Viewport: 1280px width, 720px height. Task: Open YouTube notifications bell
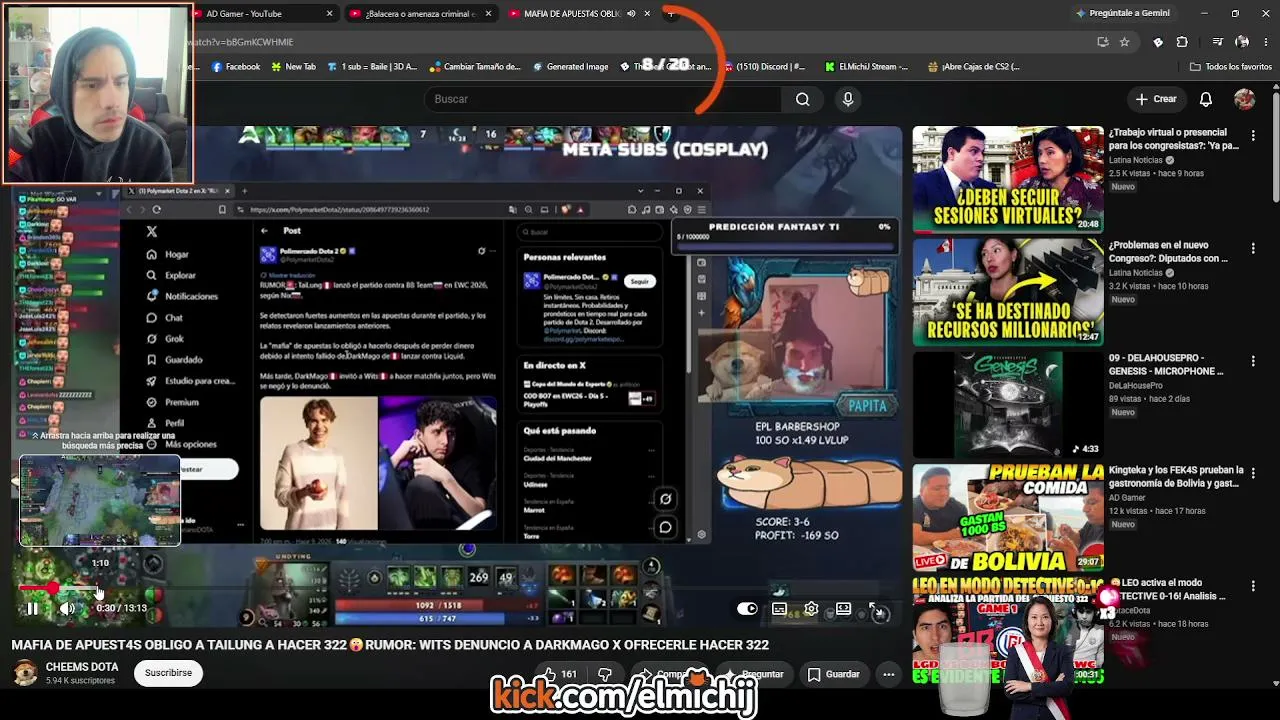pyautogui.click(x=1206, y=99)
